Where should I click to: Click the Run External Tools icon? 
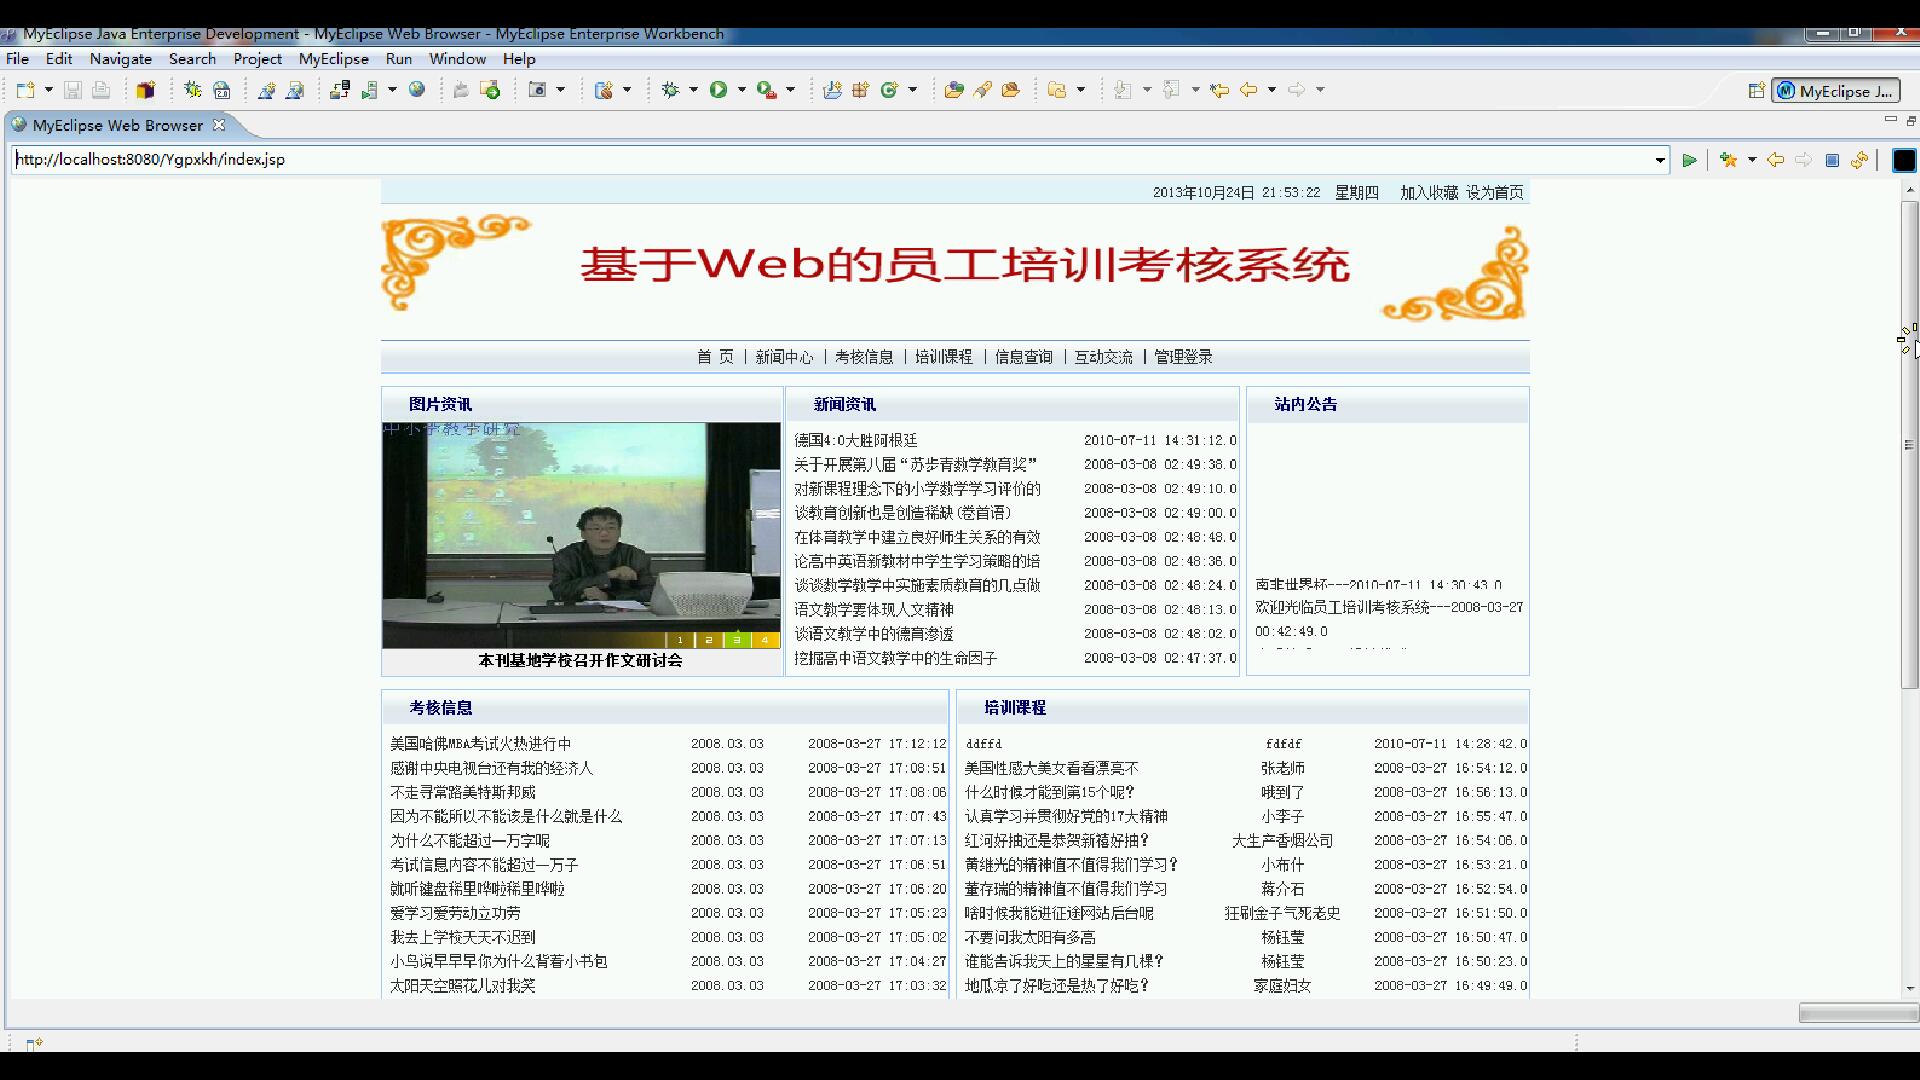pyautogui.click(x=766, y=90)
